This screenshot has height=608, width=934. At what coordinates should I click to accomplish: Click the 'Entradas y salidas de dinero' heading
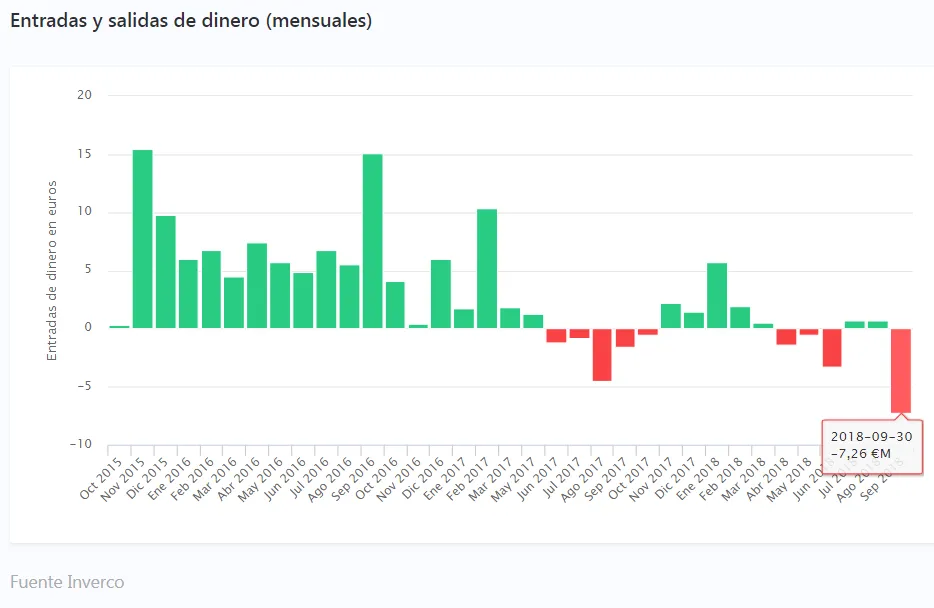191,21
